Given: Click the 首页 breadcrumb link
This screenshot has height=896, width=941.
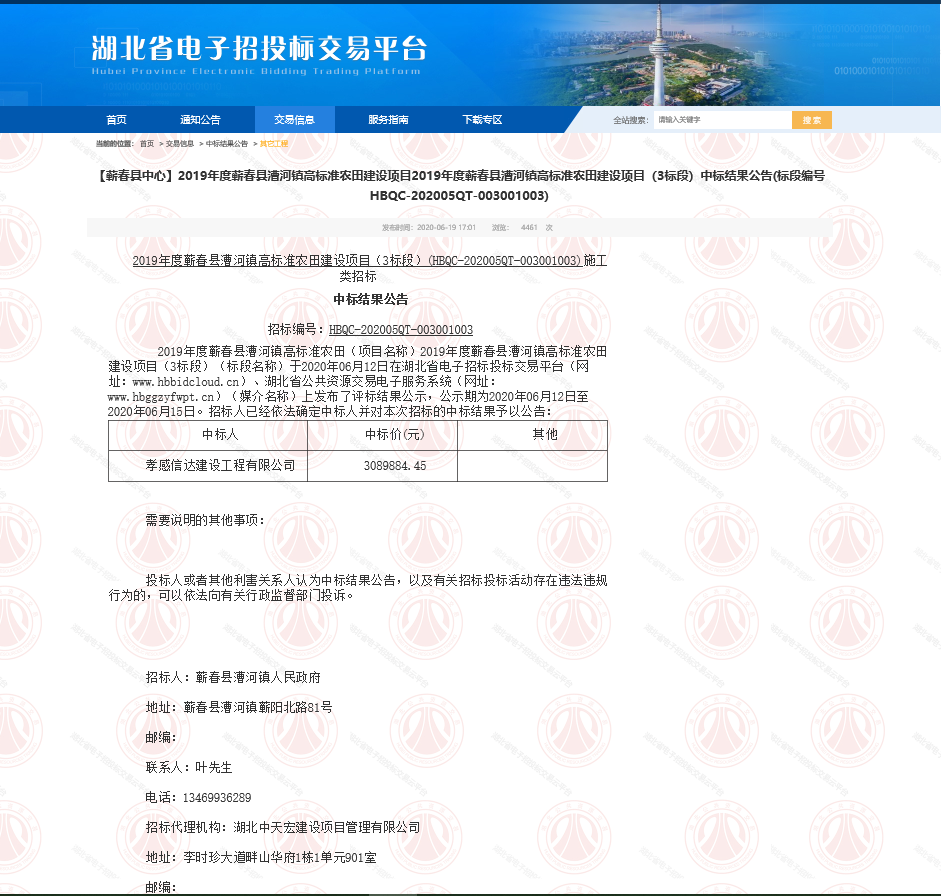Looking at the screenshot, I should pyautogui.click(x=147, y=144).
